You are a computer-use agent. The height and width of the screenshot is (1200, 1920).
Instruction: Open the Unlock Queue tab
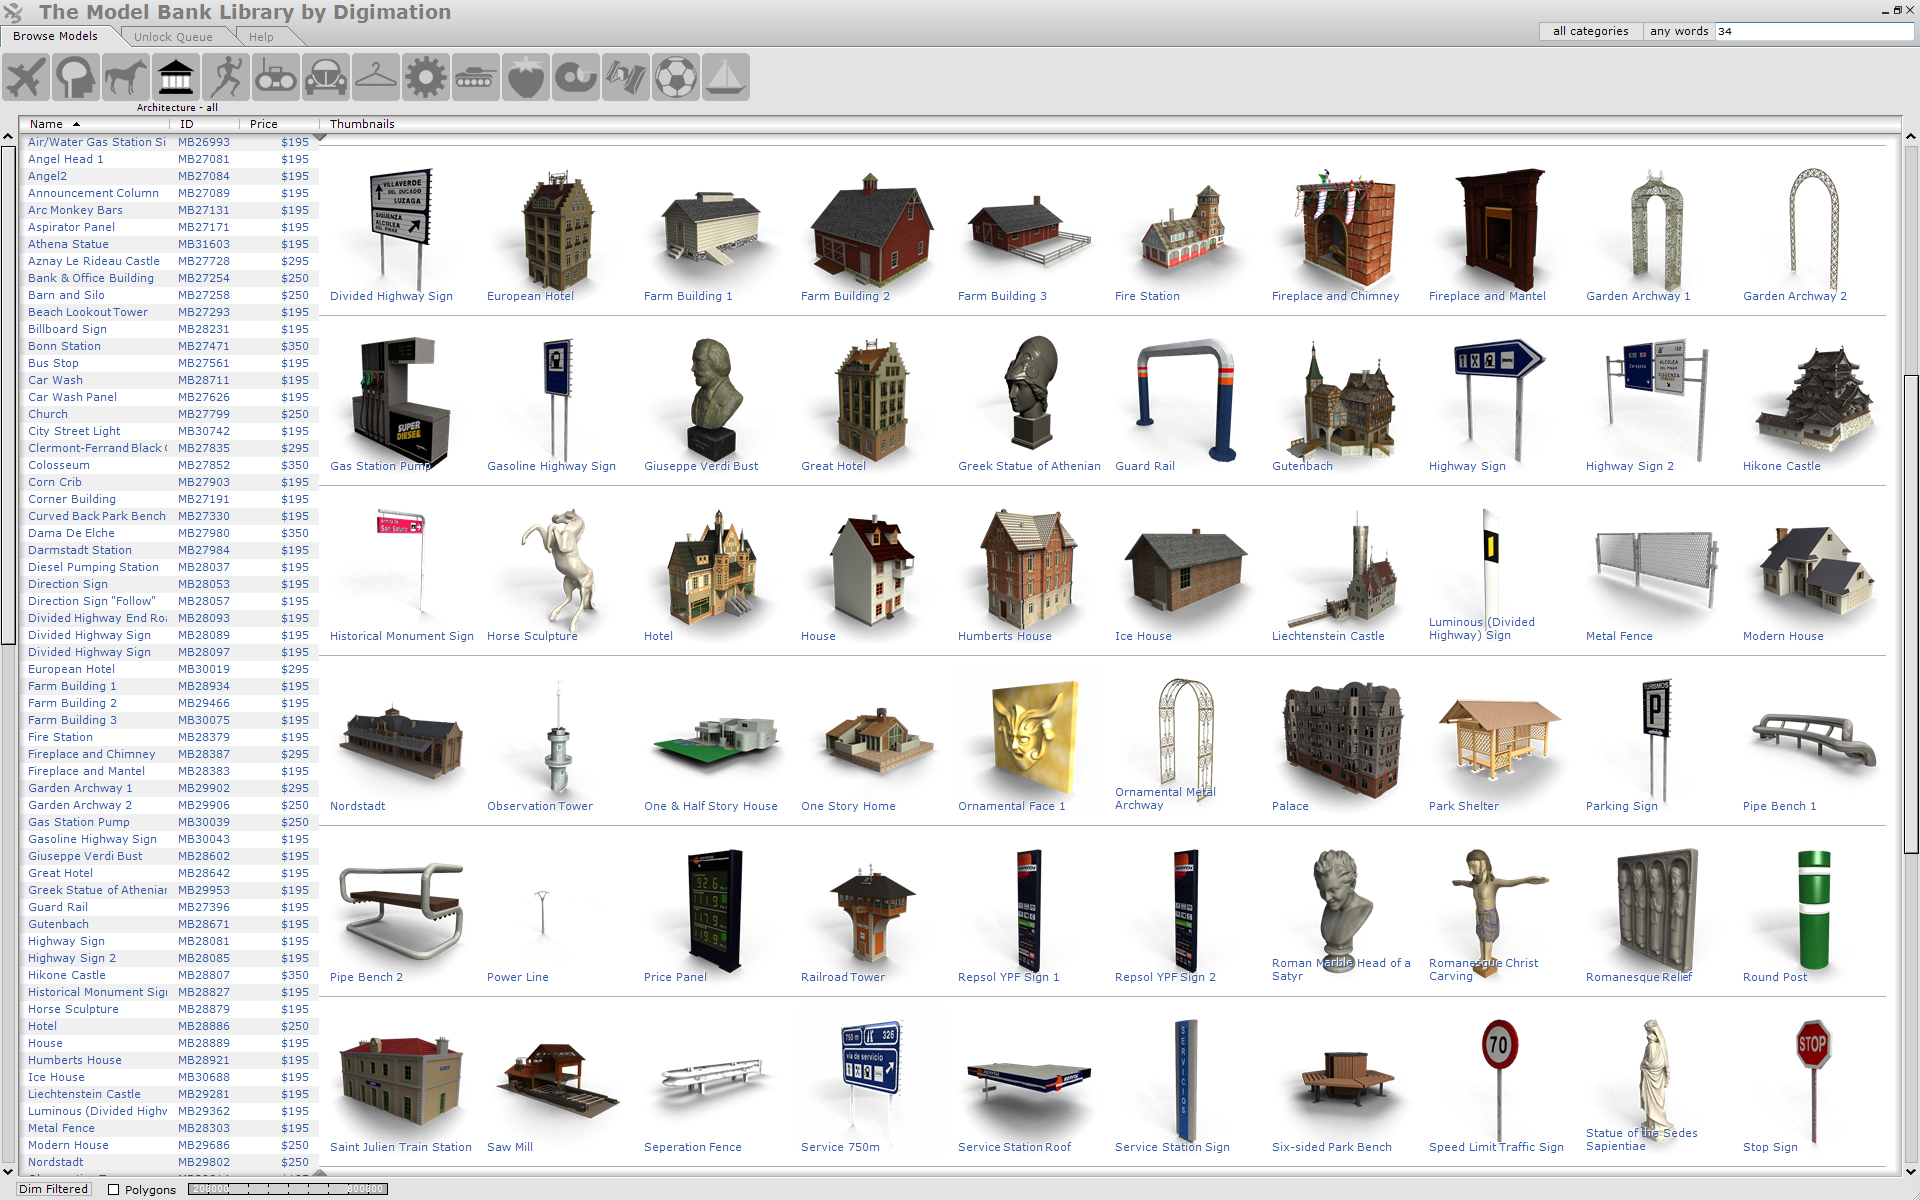point(173,37)
